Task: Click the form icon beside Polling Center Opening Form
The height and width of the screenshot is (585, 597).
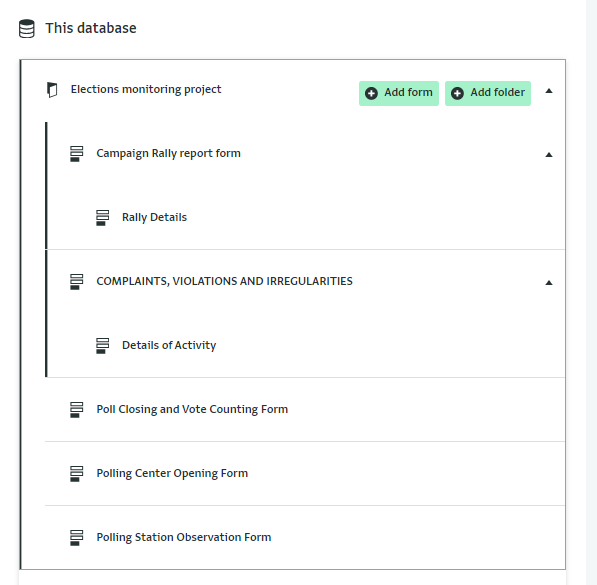Action: 77,473
